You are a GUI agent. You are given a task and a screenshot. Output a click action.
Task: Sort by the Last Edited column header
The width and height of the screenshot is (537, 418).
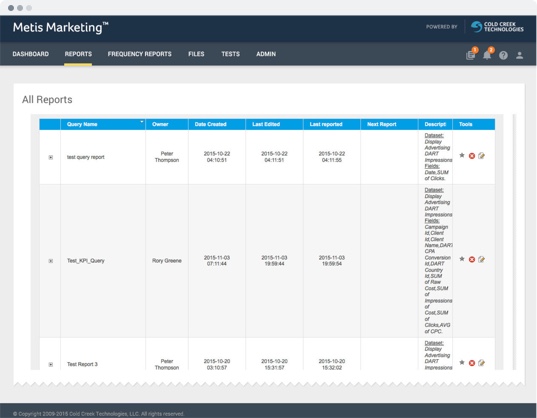point(274,124)
